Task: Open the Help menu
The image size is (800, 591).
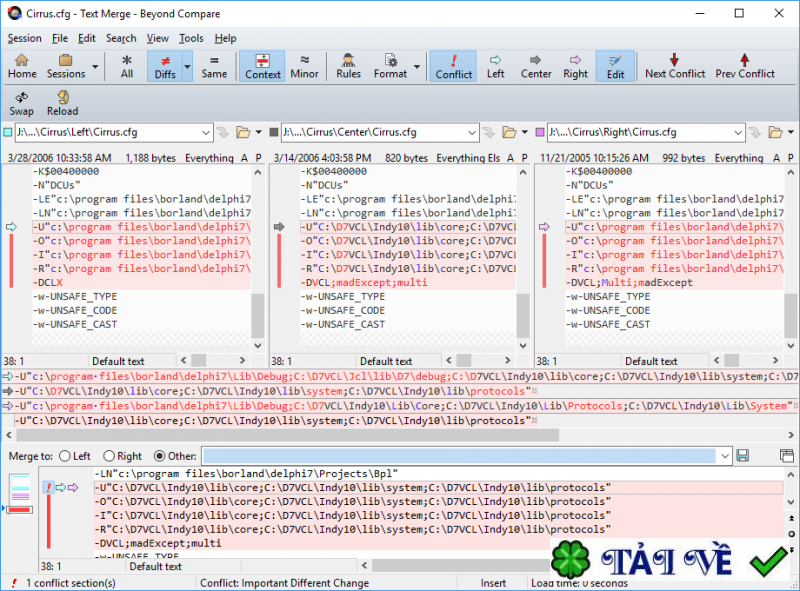Action: pos(226,38)
